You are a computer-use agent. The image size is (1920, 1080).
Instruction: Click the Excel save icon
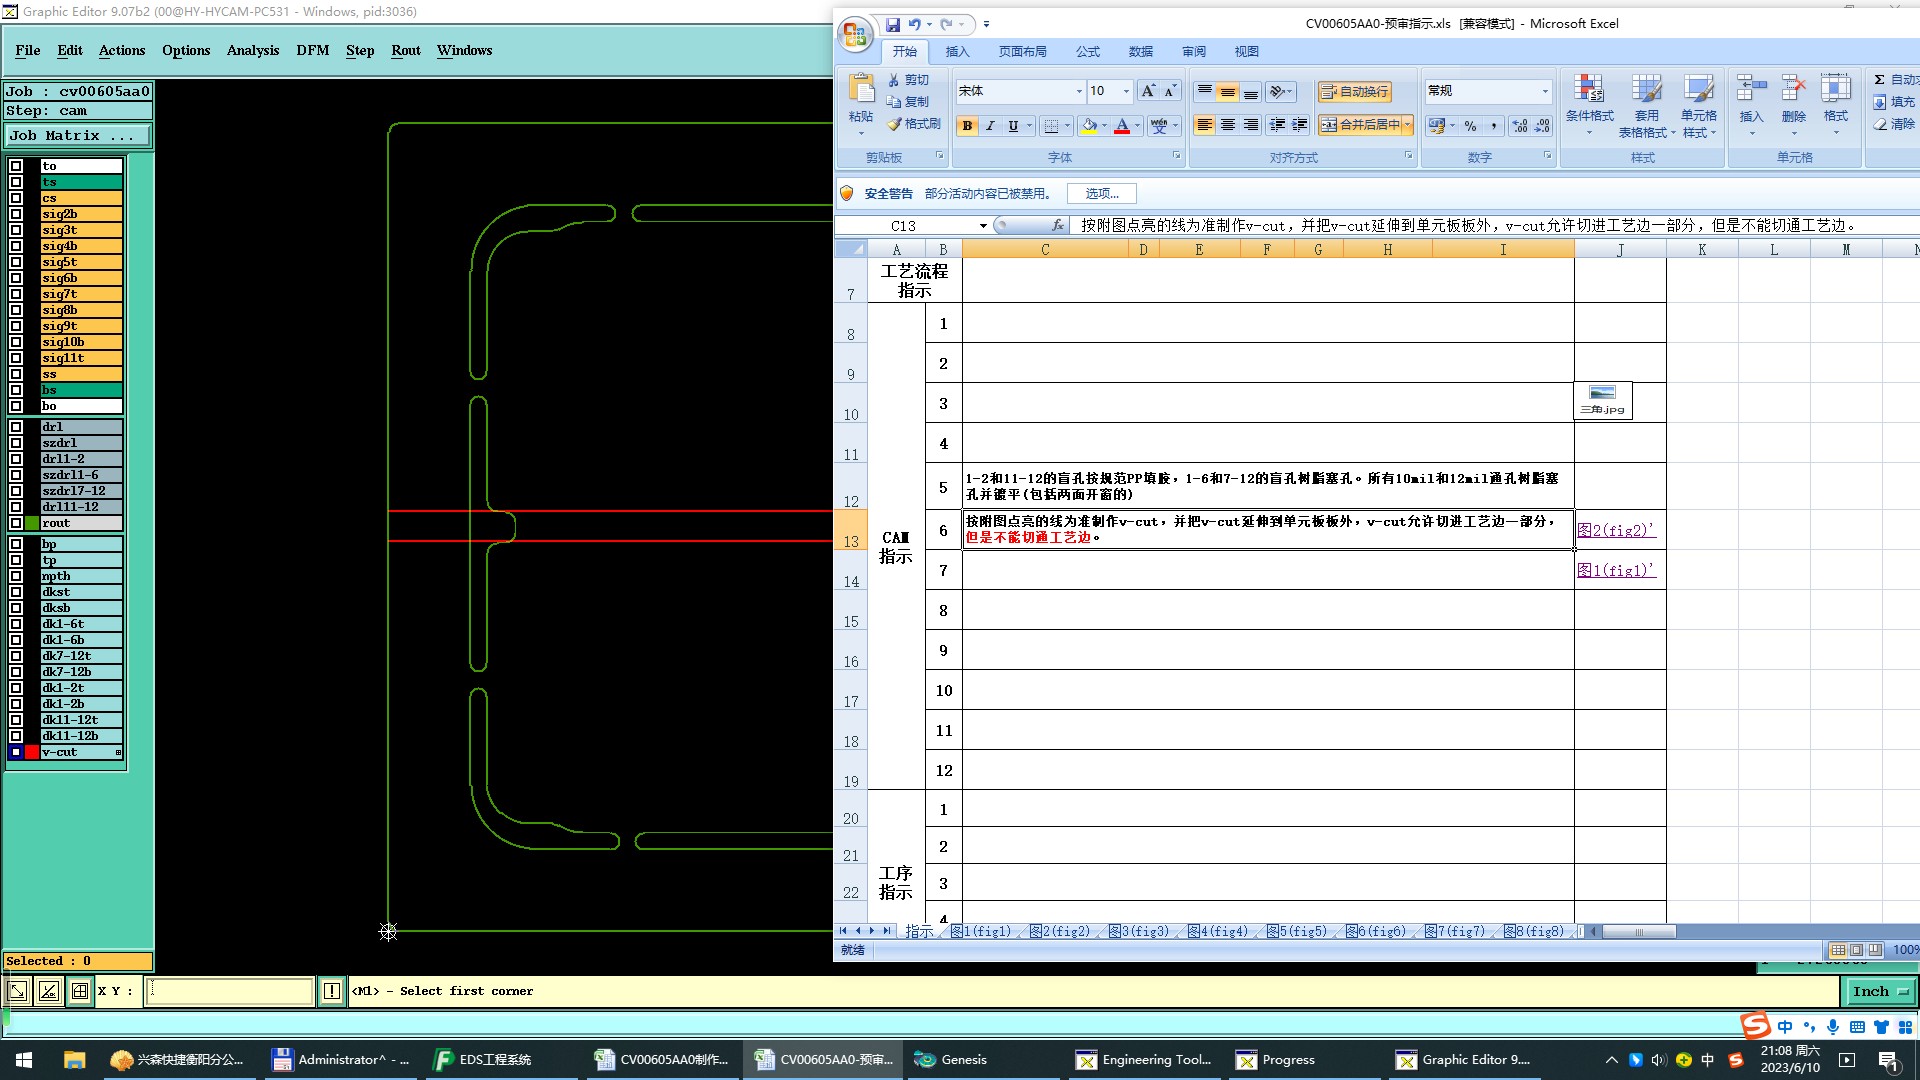click(x=893, y=24)
